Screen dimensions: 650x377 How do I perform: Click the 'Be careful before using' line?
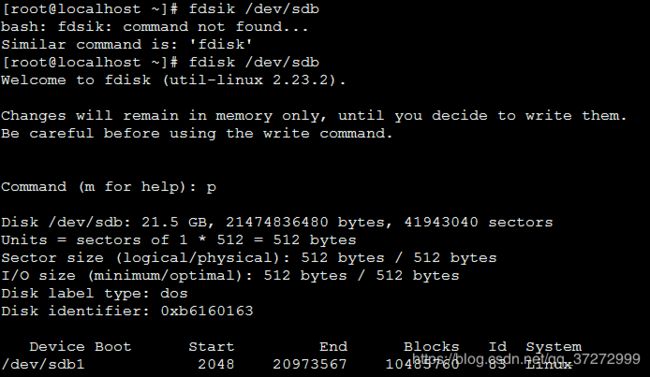tap(196, 134)
